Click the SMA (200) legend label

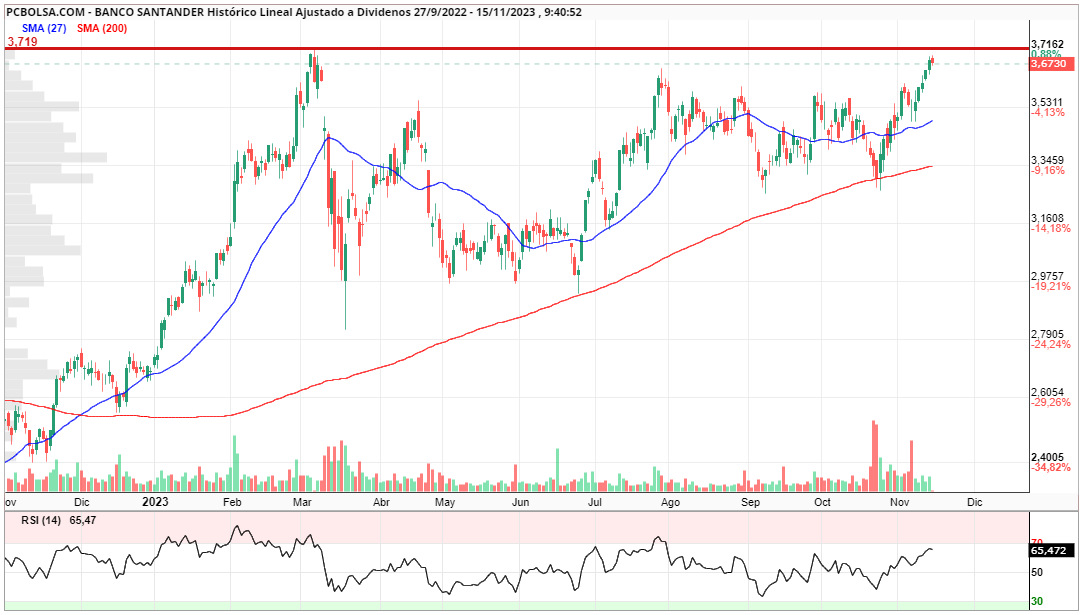pos(102,28)
